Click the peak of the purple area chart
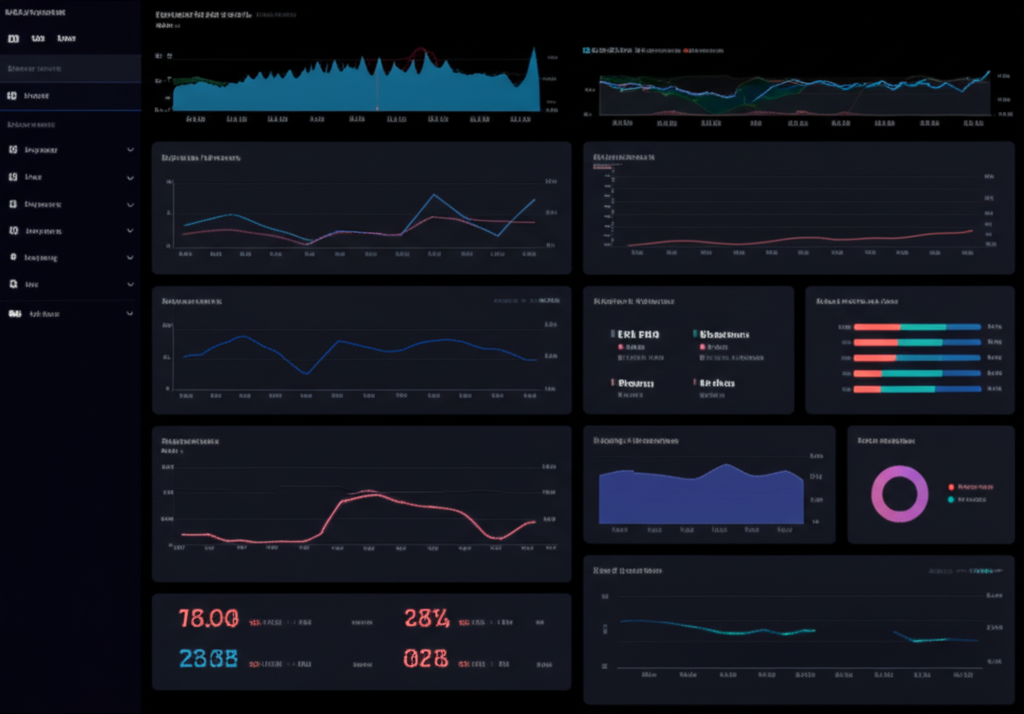 pyautogui.click(x=723, y=463)
